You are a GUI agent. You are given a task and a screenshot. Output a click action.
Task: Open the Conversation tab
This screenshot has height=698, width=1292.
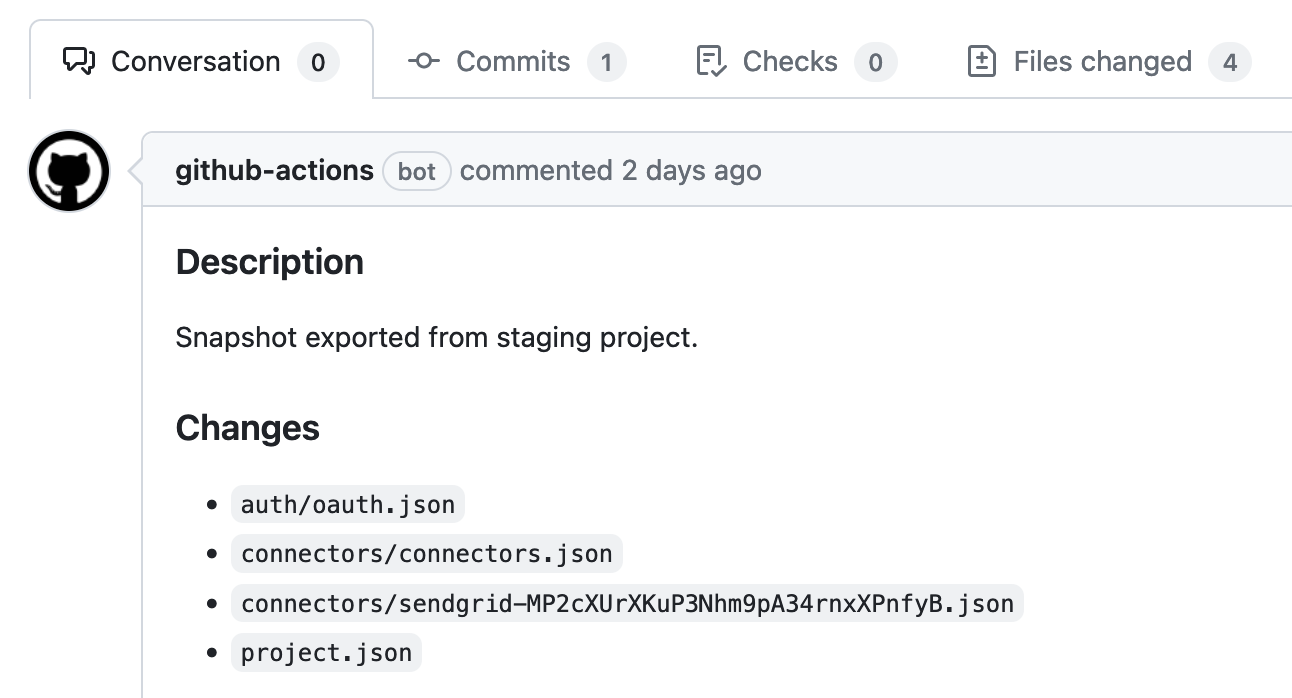coord(201,61)
